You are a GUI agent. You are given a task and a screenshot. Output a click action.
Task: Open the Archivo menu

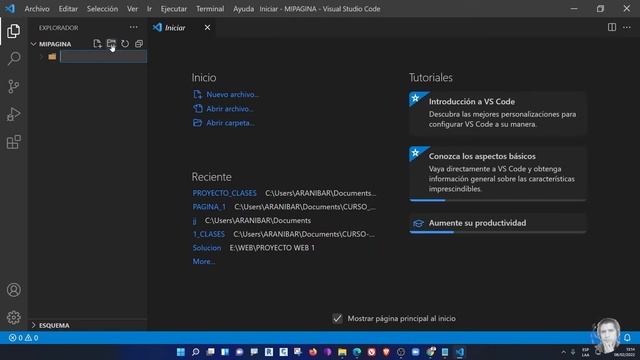pos(37,9)
